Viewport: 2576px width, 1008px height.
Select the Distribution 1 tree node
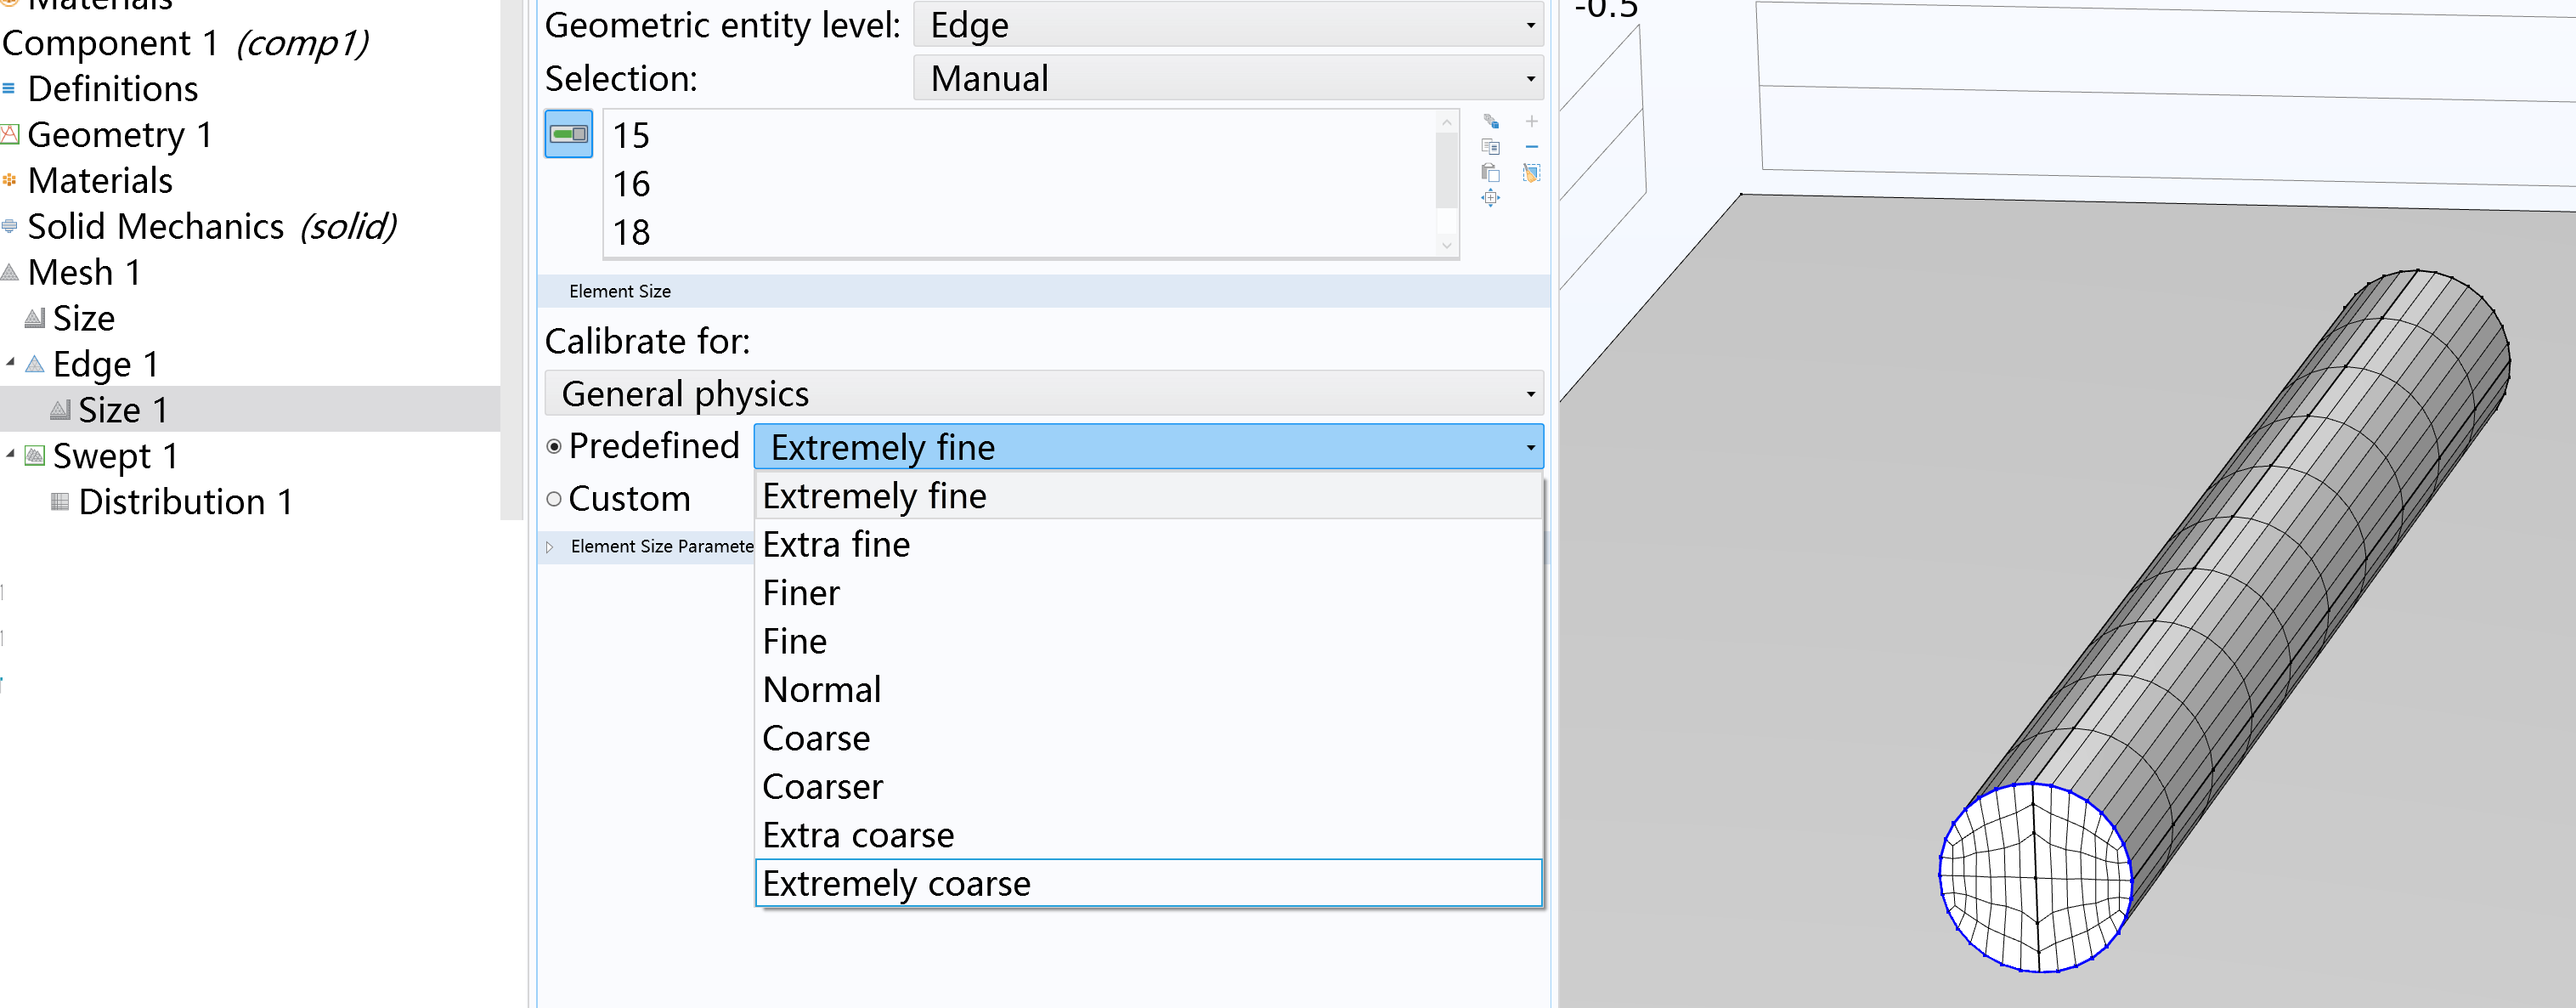185,502
